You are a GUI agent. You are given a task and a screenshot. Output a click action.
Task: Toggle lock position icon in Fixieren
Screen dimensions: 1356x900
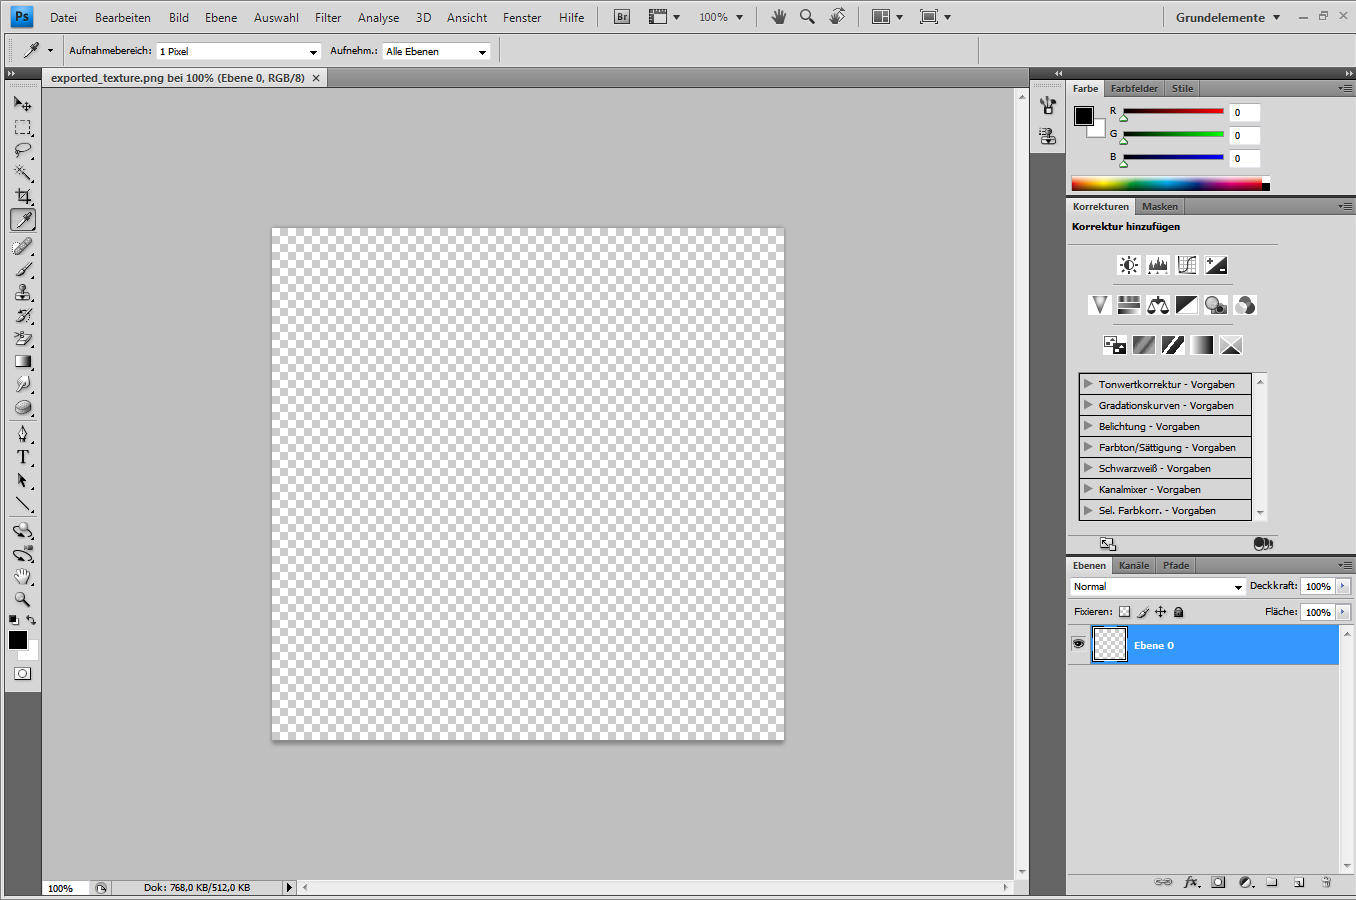(x=1160, y=612)
